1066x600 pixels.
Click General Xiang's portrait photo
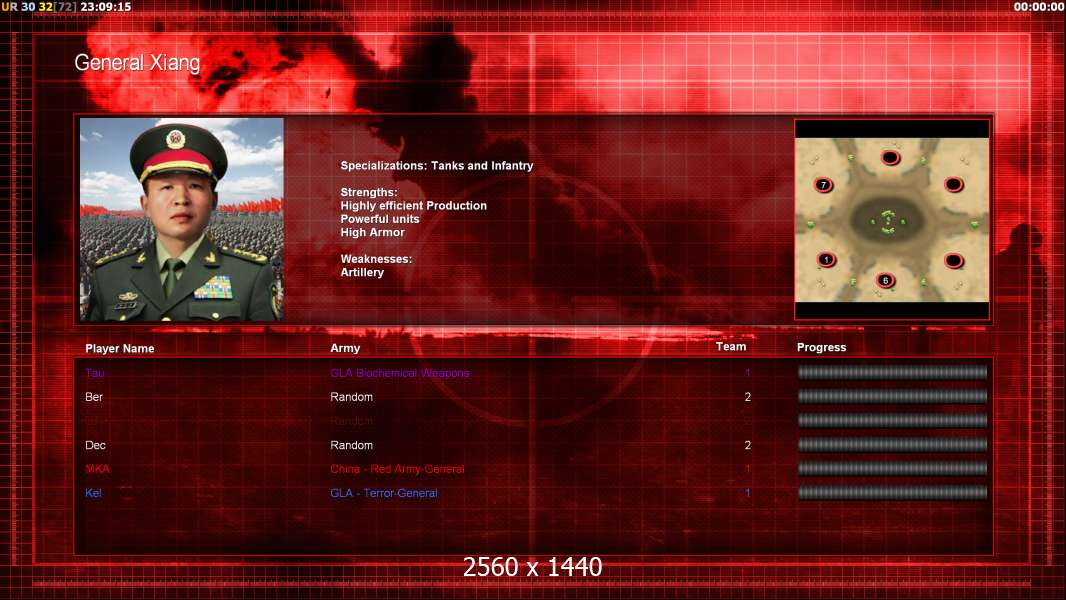(x=182, y=219)
